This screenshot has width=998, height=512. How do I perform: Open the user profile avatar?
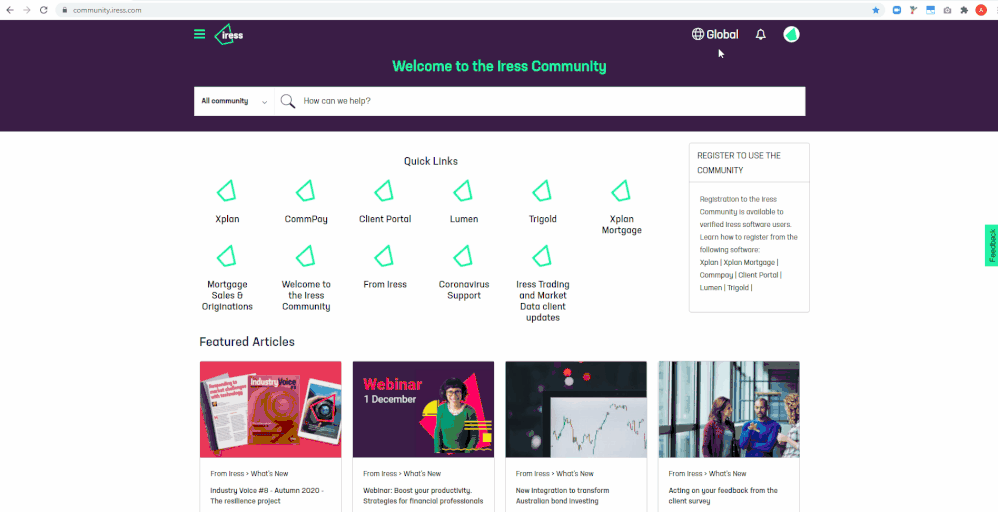point(791,35)
